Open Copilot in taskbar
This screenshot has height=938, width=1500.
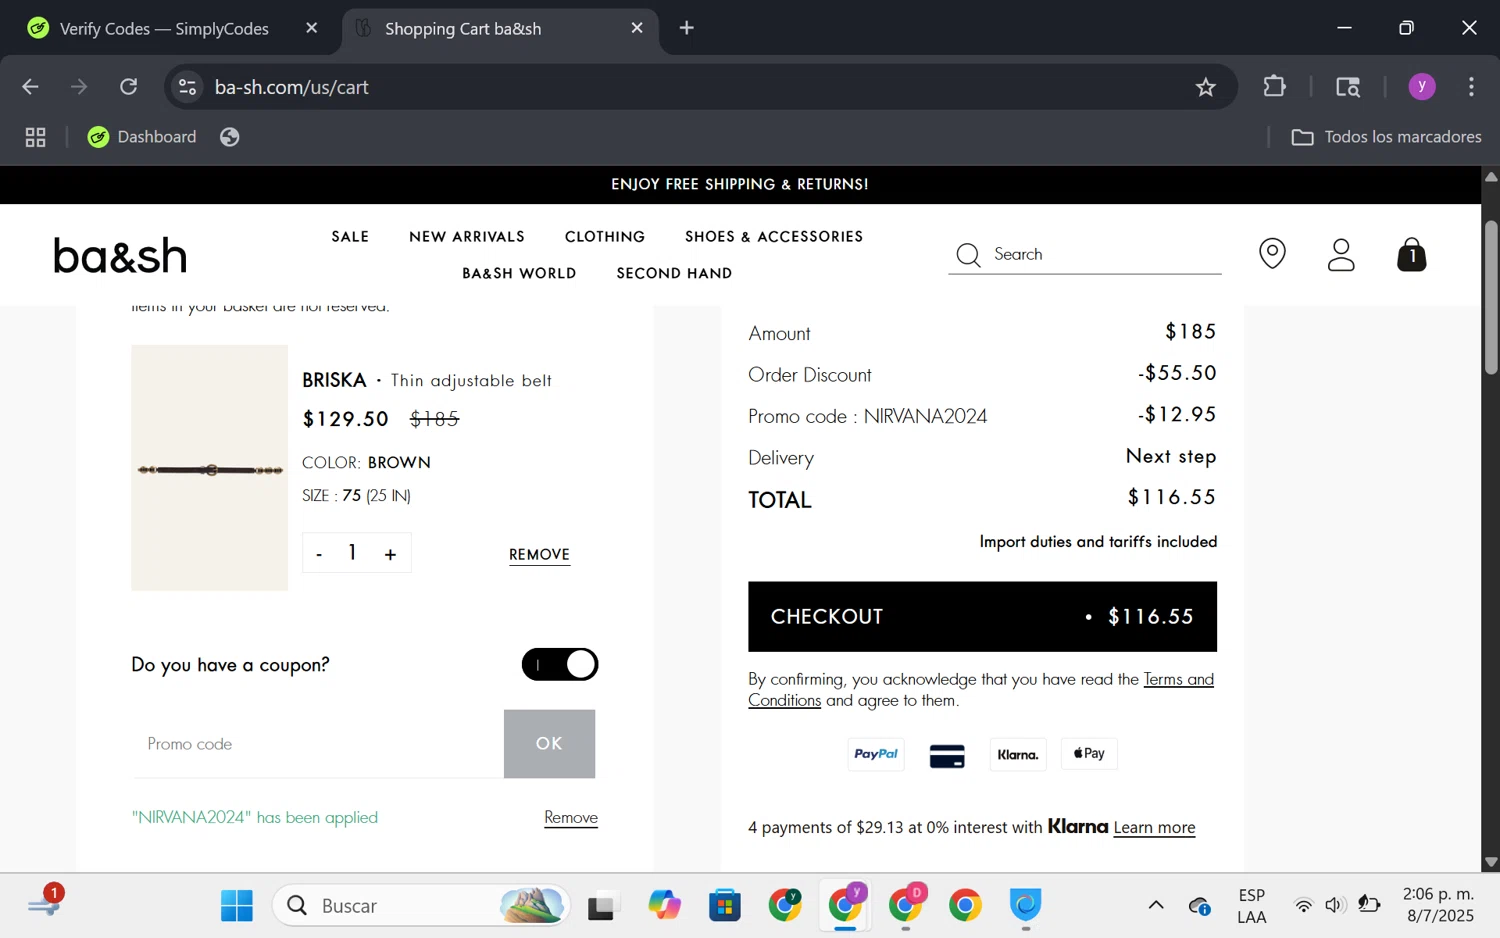(665, 906)
